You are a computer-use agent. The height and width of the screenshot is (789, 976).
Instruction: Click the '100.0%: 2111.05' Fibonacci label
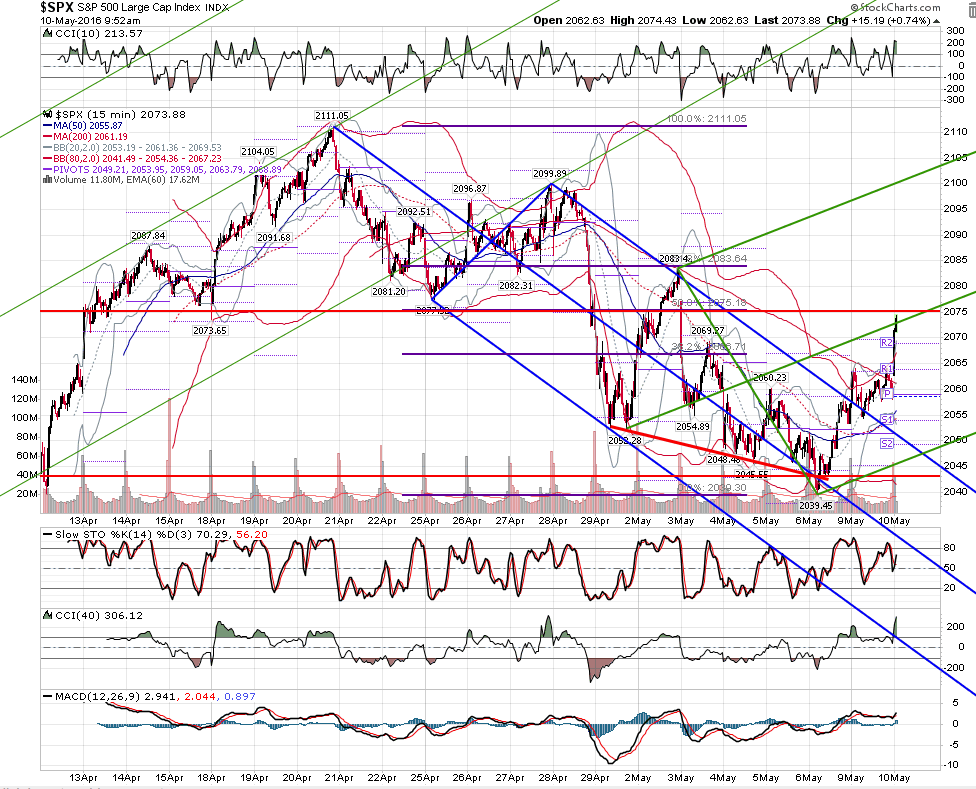point(706,119)
